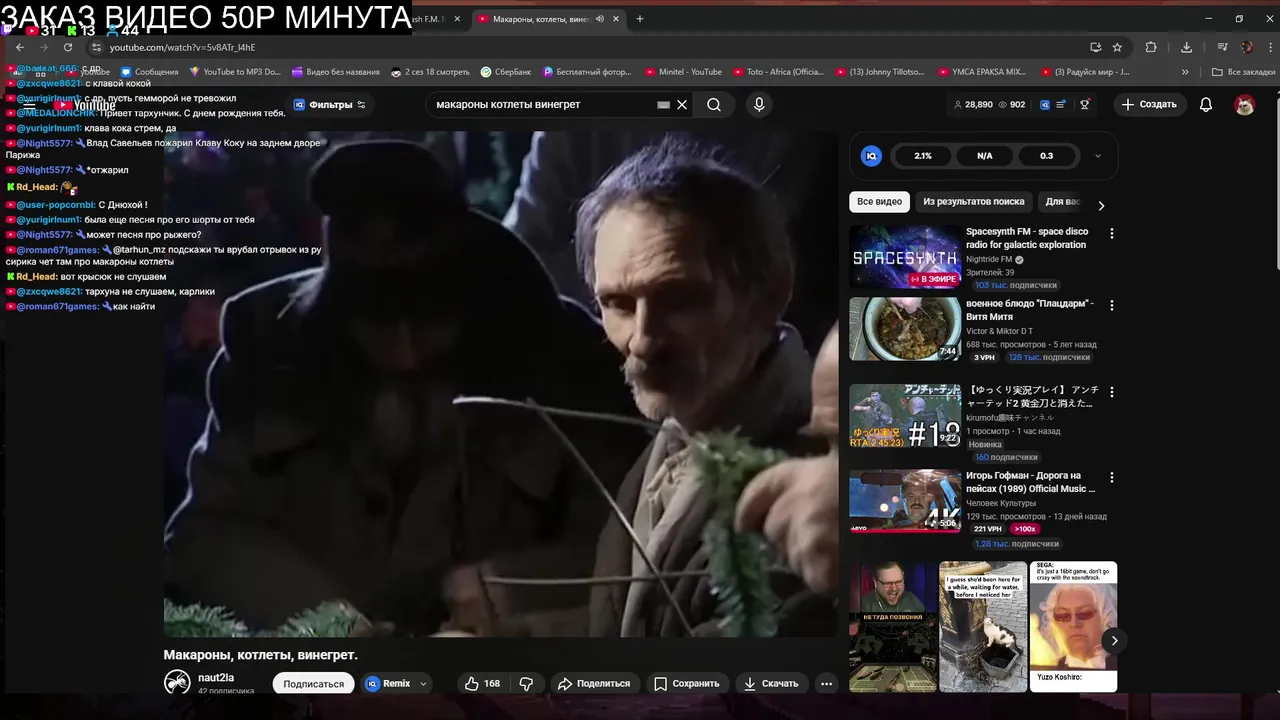1280x720 pixels.
Task: Click the N/A stat pill
Action: tap(984, 156)
